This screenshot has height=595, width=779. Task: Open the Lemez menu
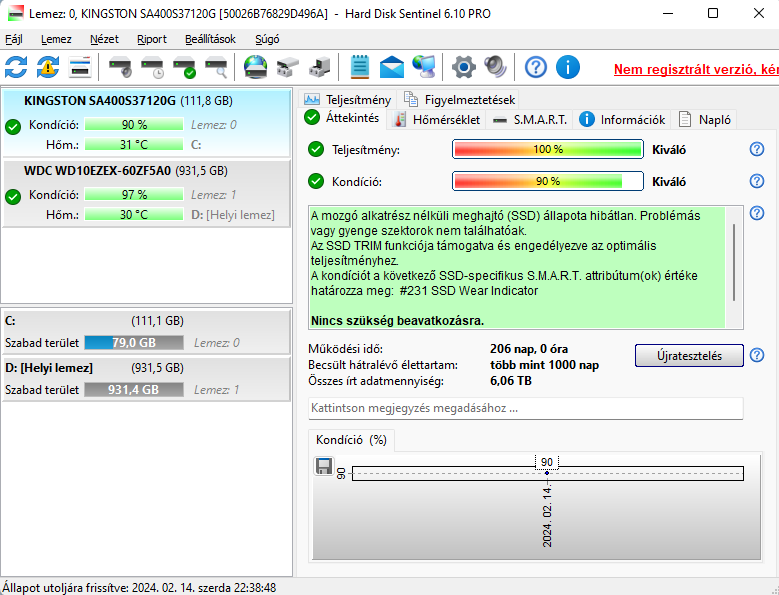(56, 39)
